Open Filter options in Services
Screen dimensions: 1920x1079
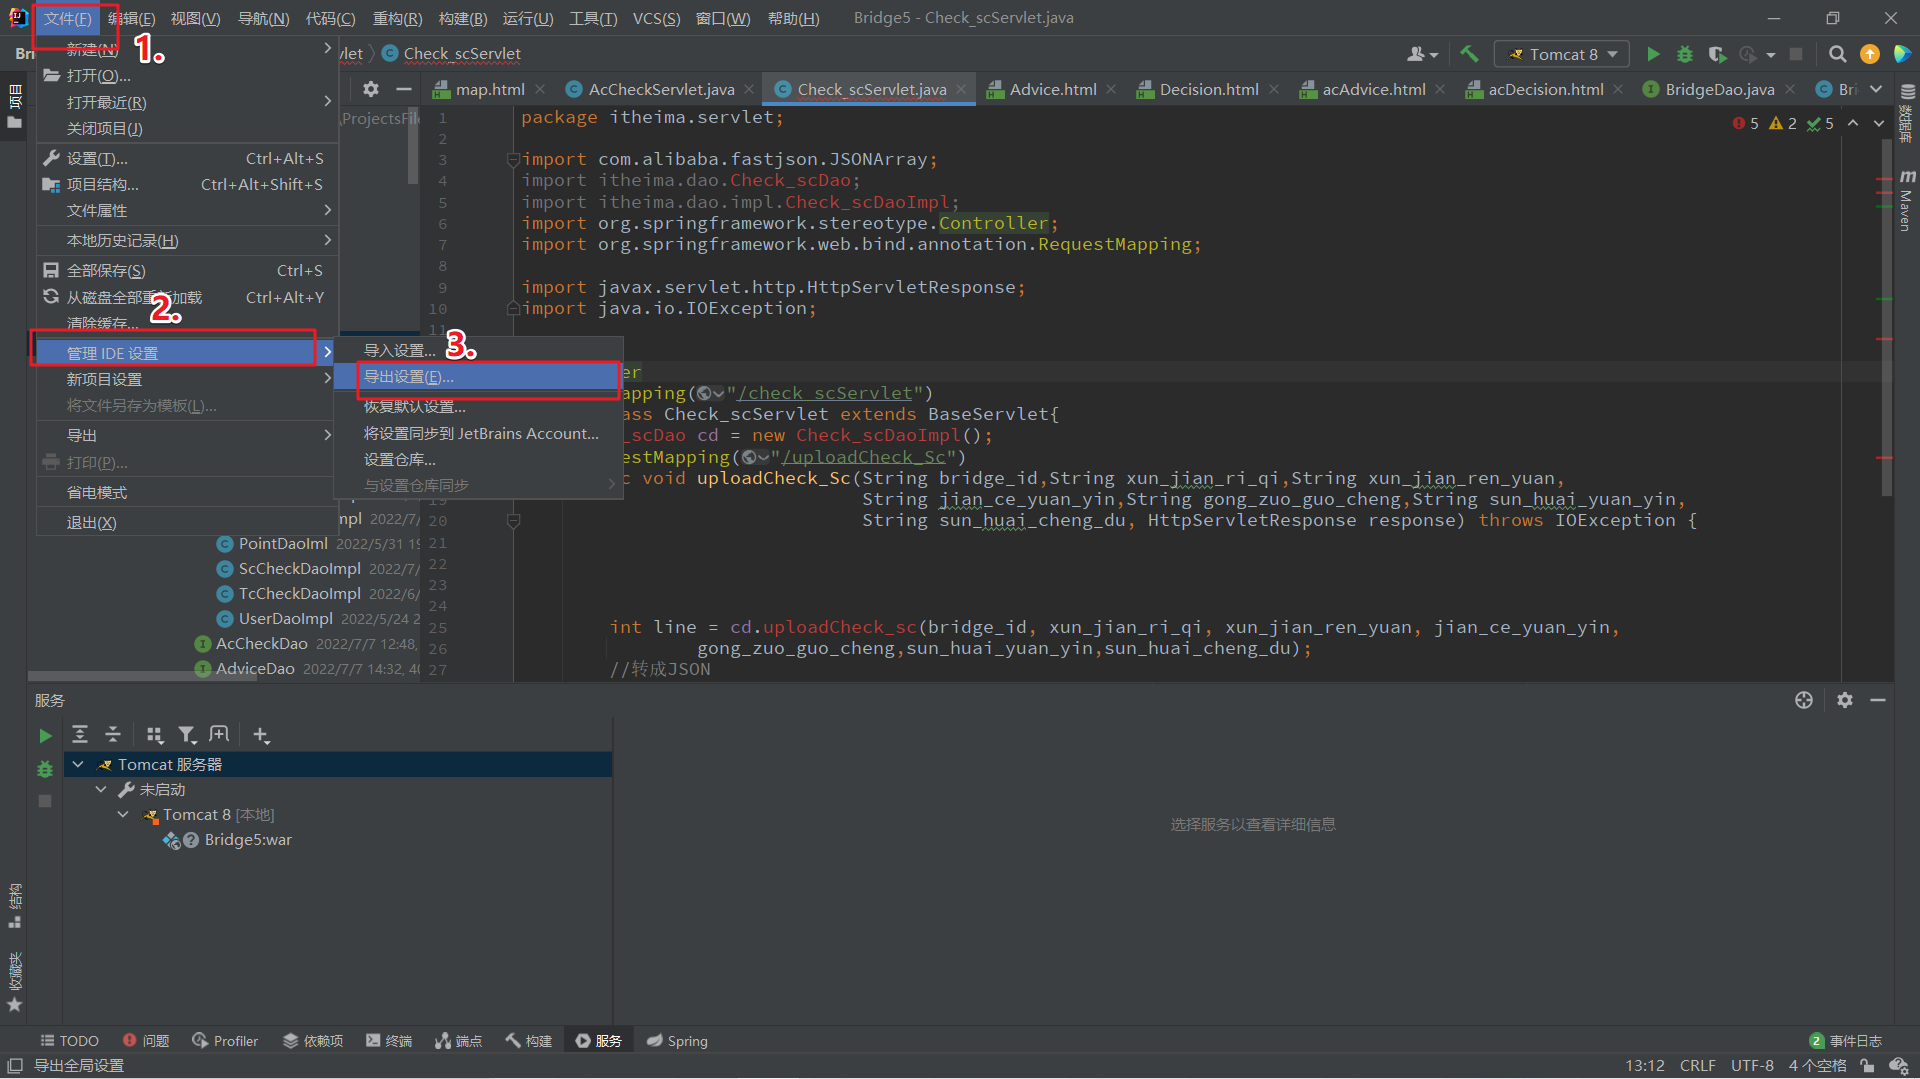click(187, 735)
